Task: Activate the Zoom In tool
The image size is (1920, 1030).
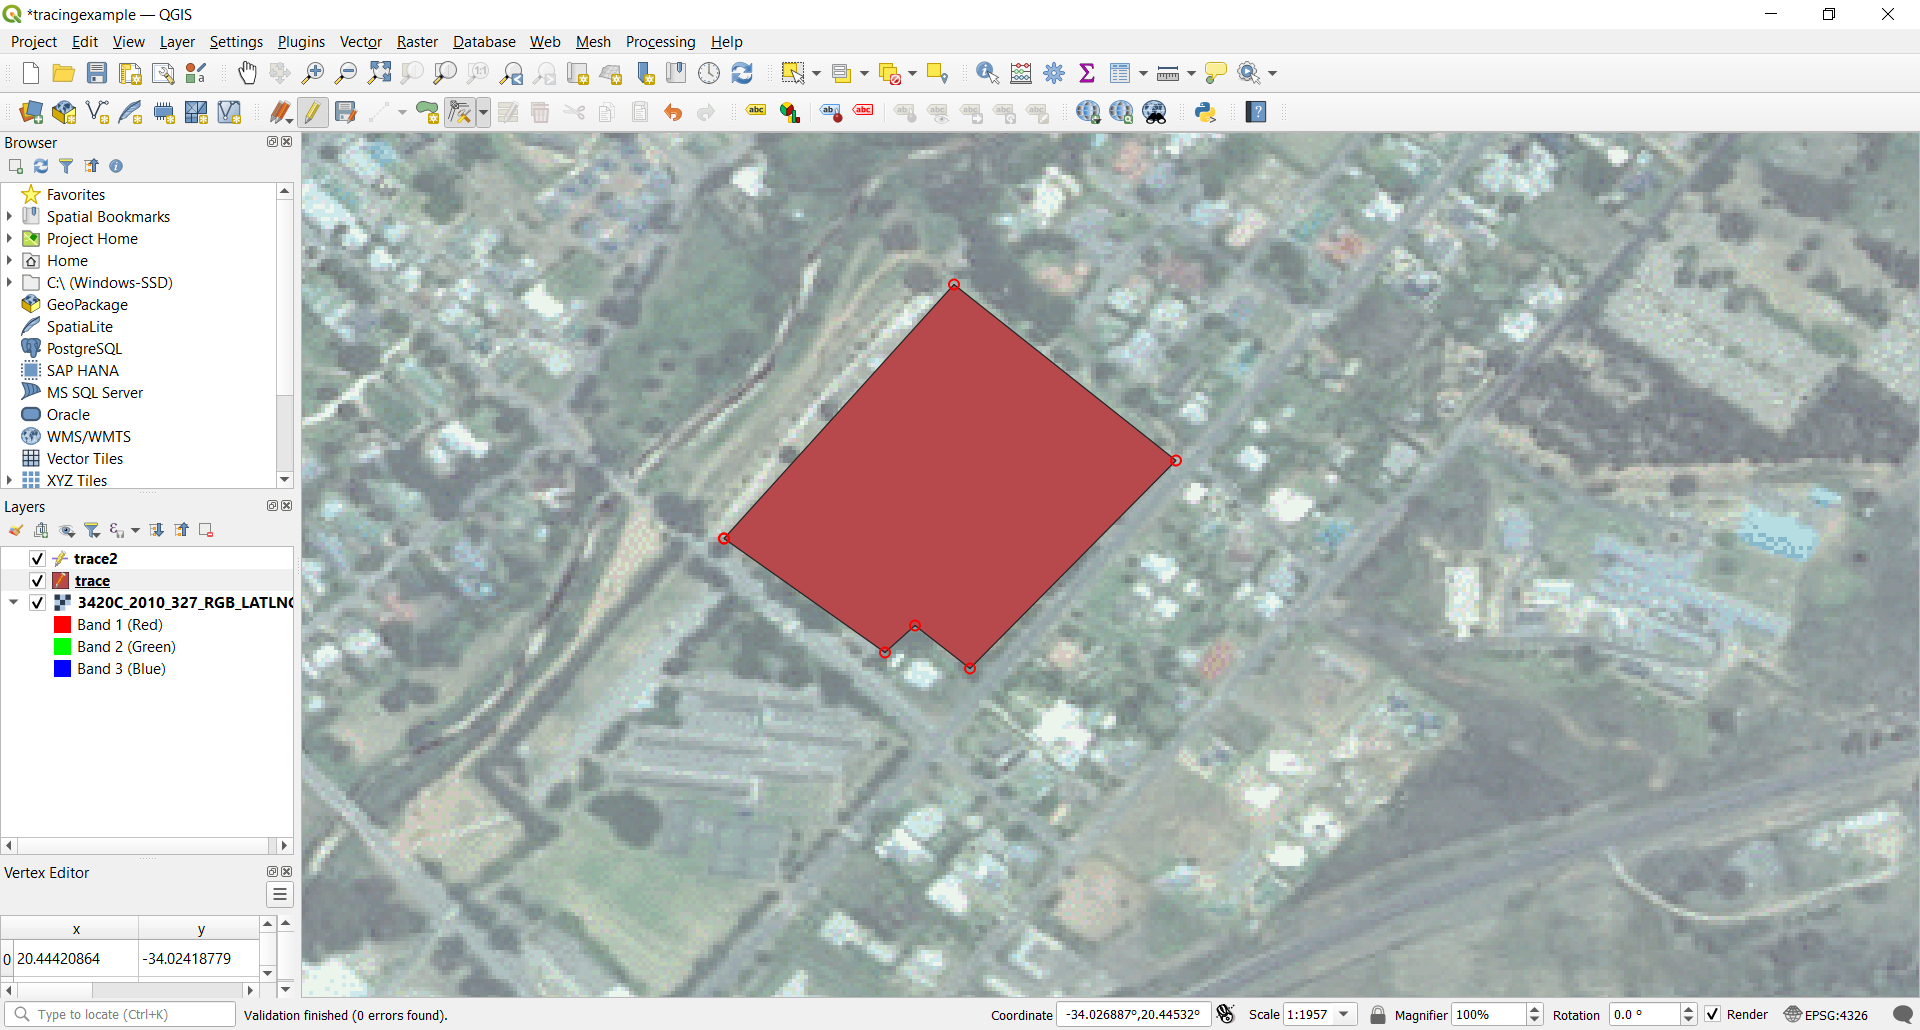Action: 313,73
